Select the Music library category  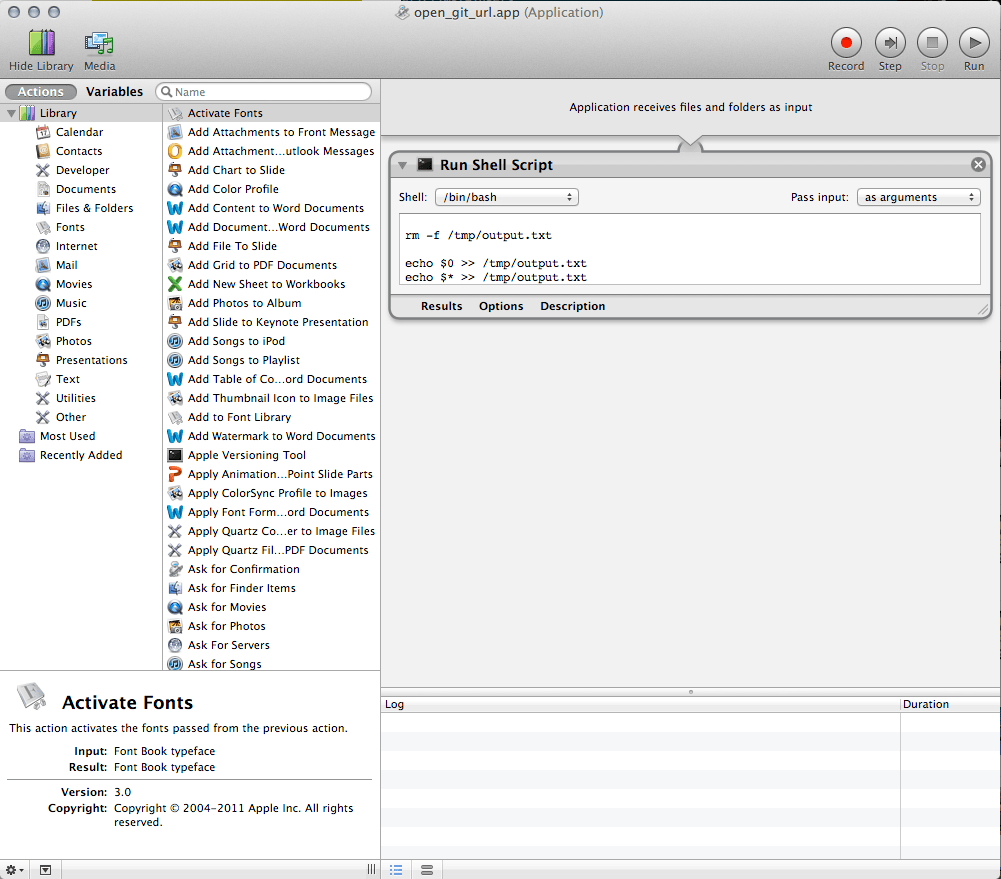click(x=71, y=303)
